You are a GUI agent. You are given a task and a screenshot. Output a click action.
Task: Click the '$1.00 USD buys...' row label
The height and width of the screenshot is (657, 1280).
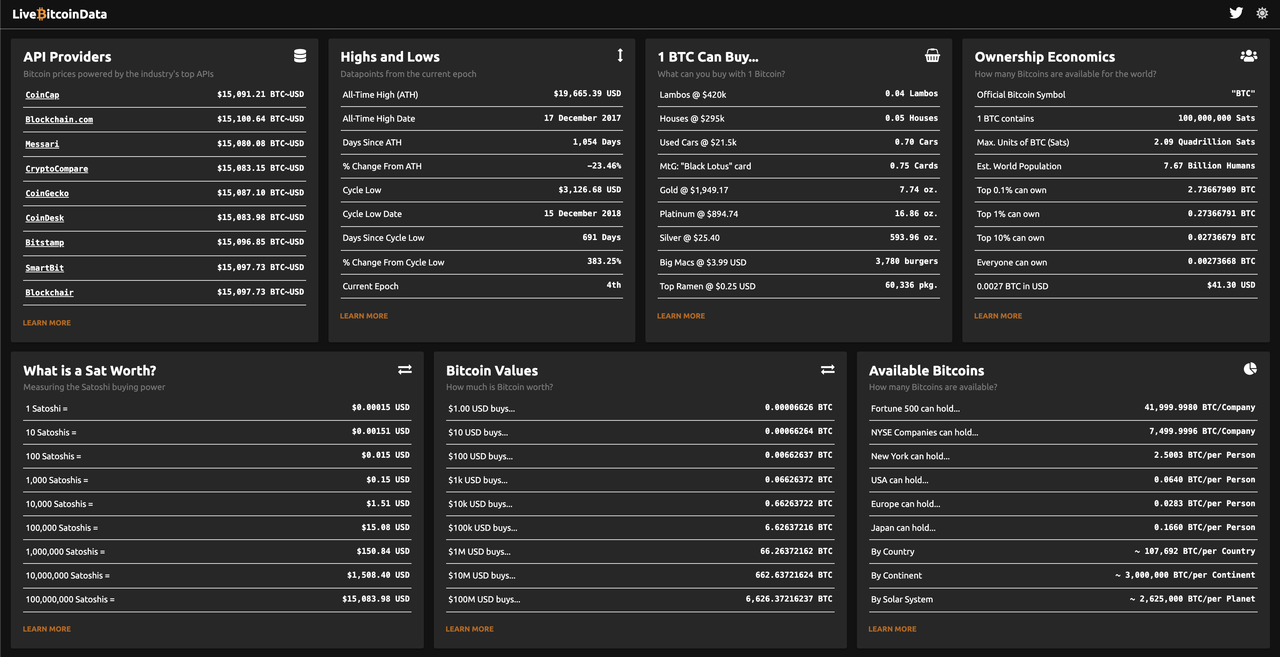point(482,408)
